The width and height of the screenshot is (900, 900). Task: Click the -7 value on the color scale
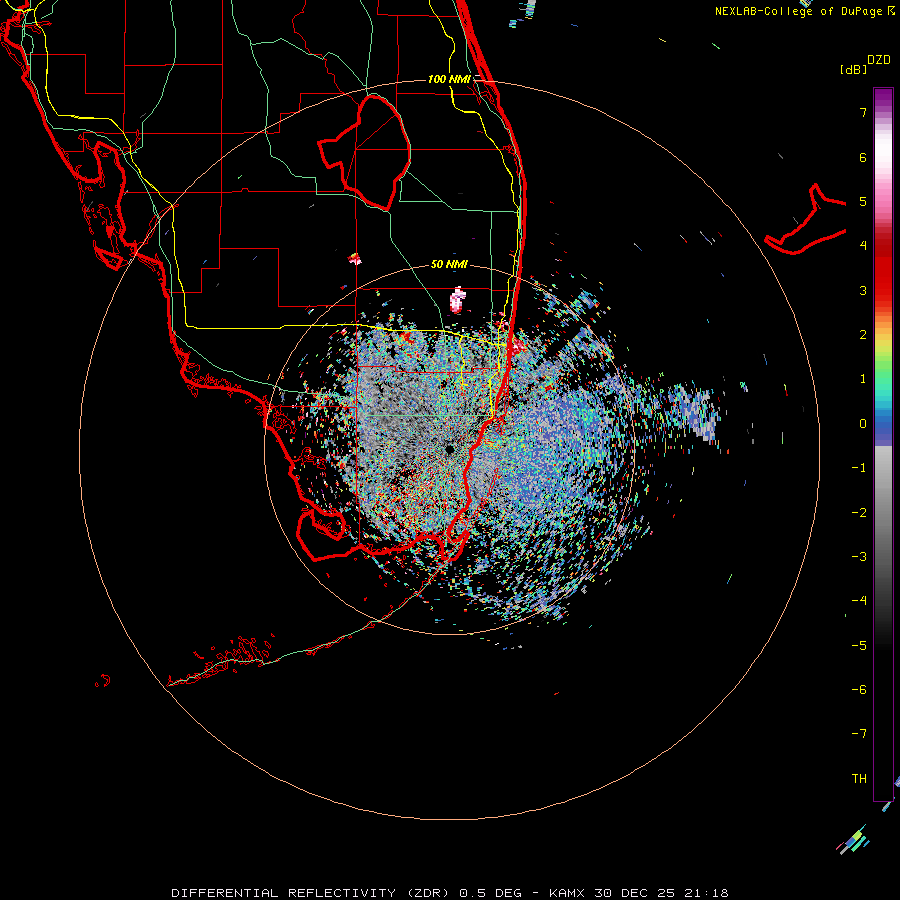pyautogui.click(x=859, y=734)
